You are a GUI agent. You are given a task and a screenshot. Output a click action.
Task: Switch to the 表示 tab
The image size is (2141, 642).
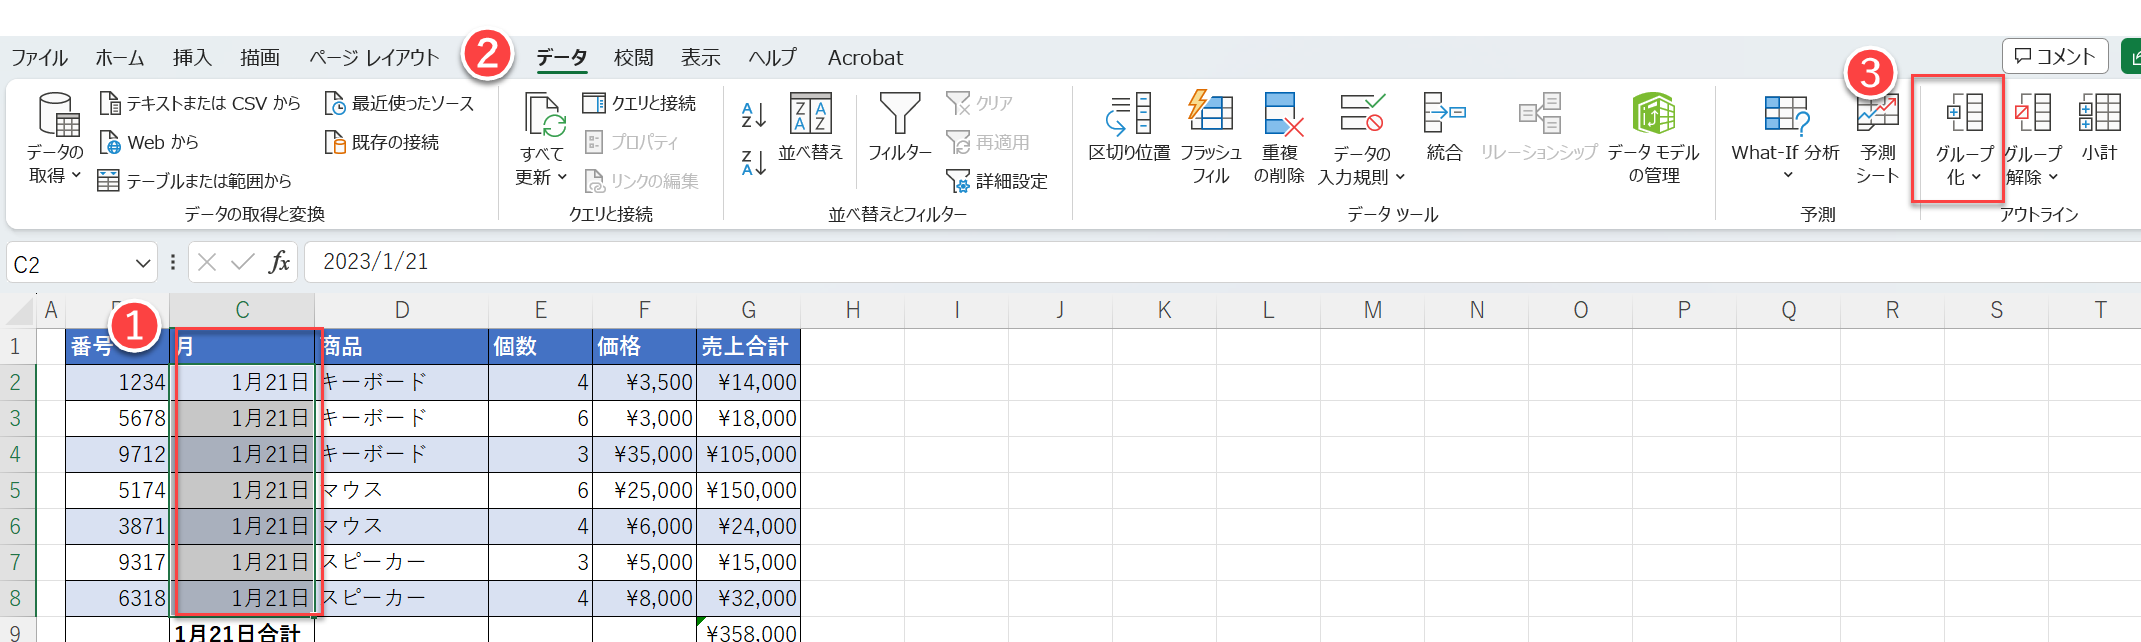tap(701, 58)
